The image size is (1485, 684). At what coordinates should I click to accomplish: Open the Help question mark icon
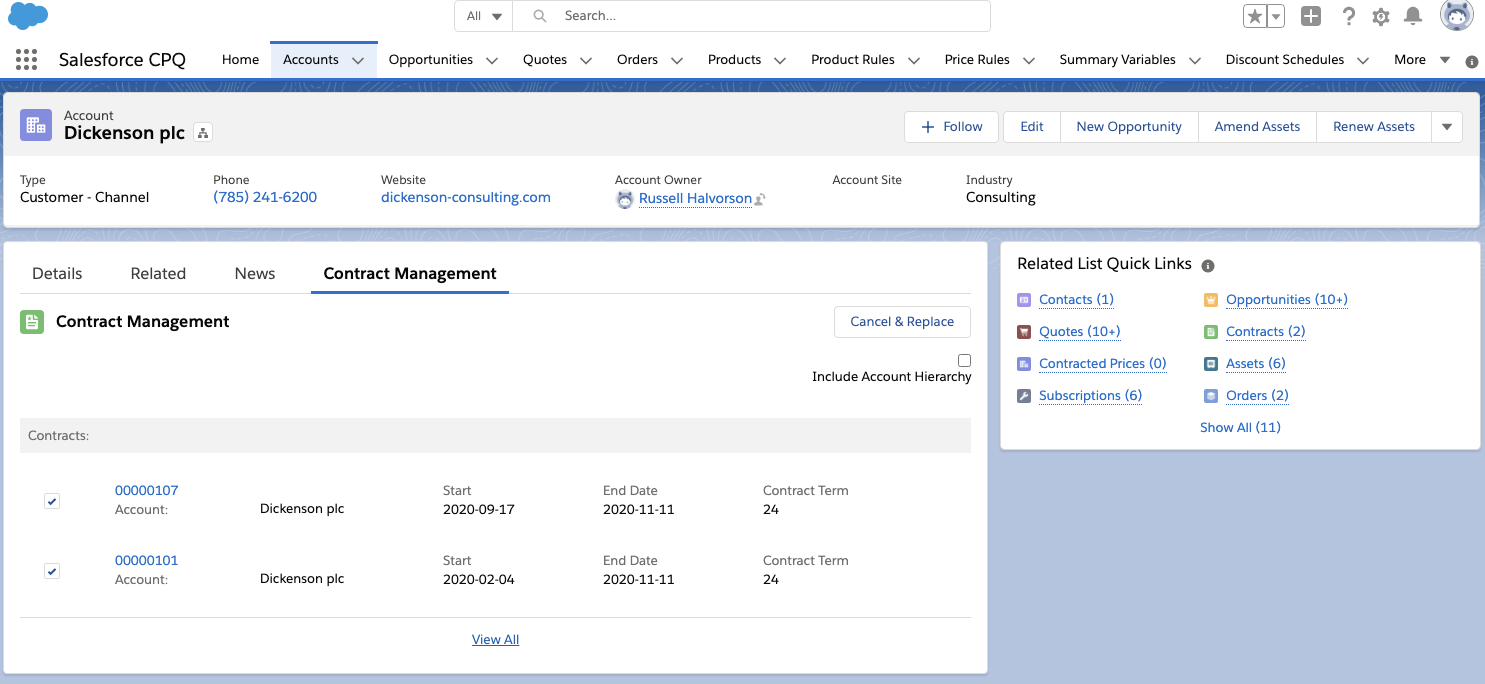1348,16
